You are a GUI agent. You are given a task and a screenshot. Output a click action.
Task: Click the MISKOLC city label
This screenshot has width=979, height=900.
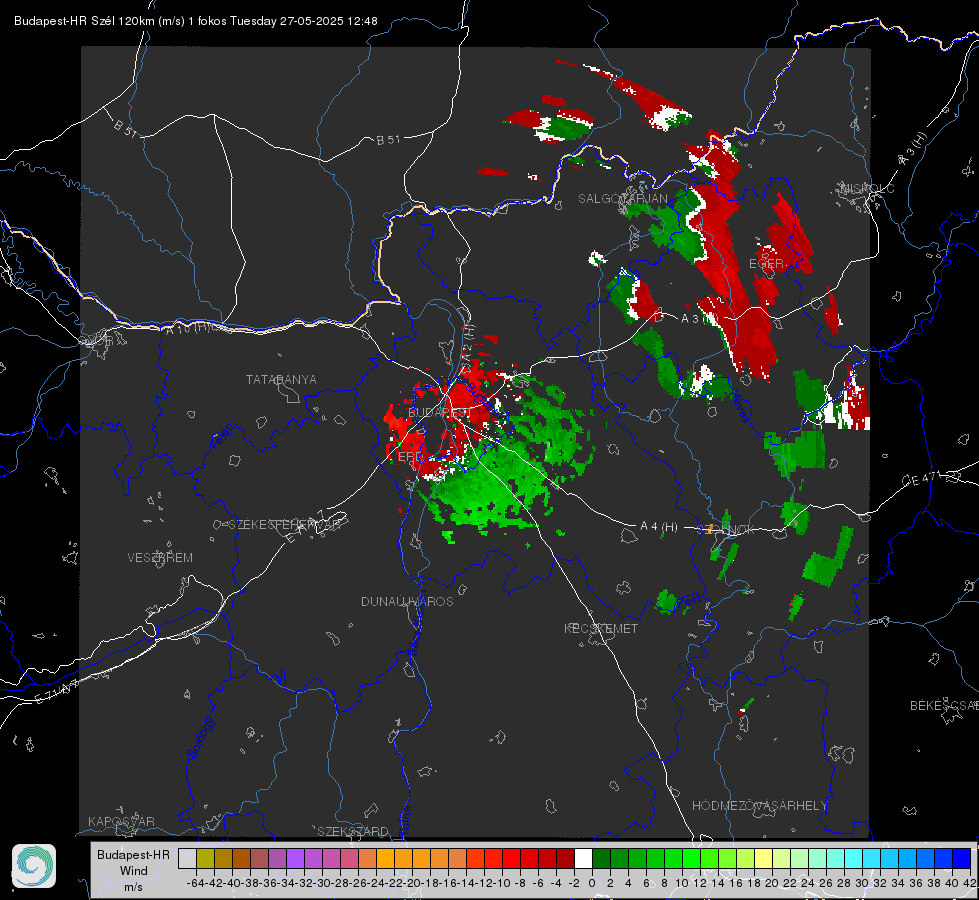[868, 189]
